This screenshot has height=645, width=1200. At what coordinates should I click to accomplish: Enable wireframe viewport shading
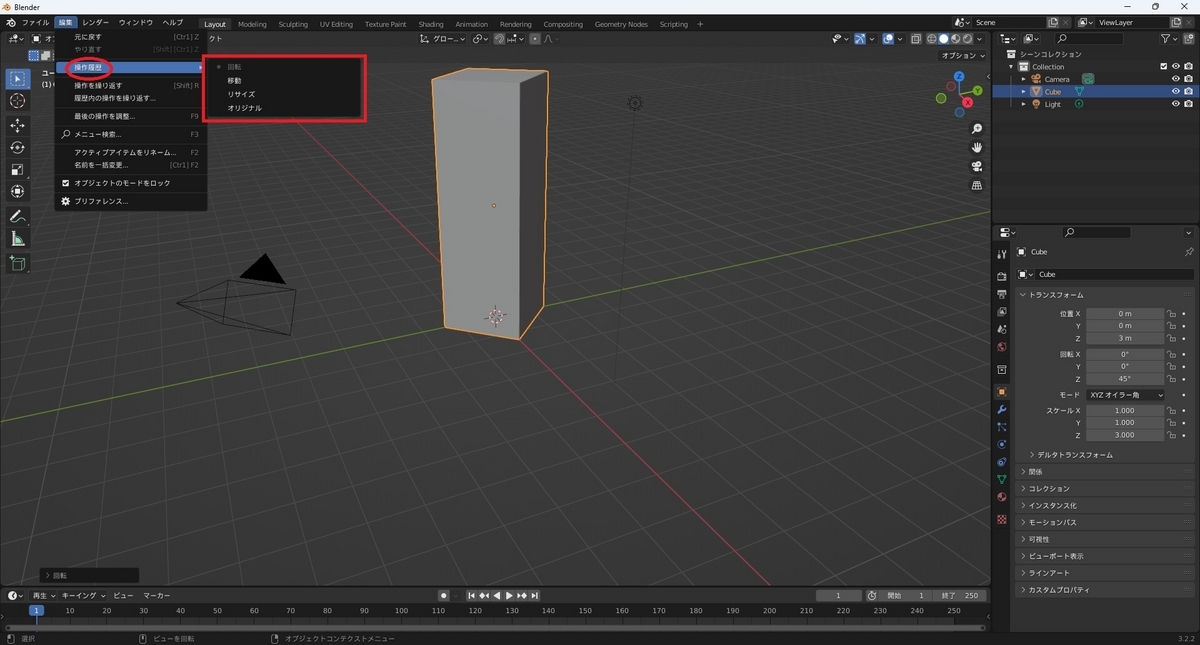click(931, 39)
